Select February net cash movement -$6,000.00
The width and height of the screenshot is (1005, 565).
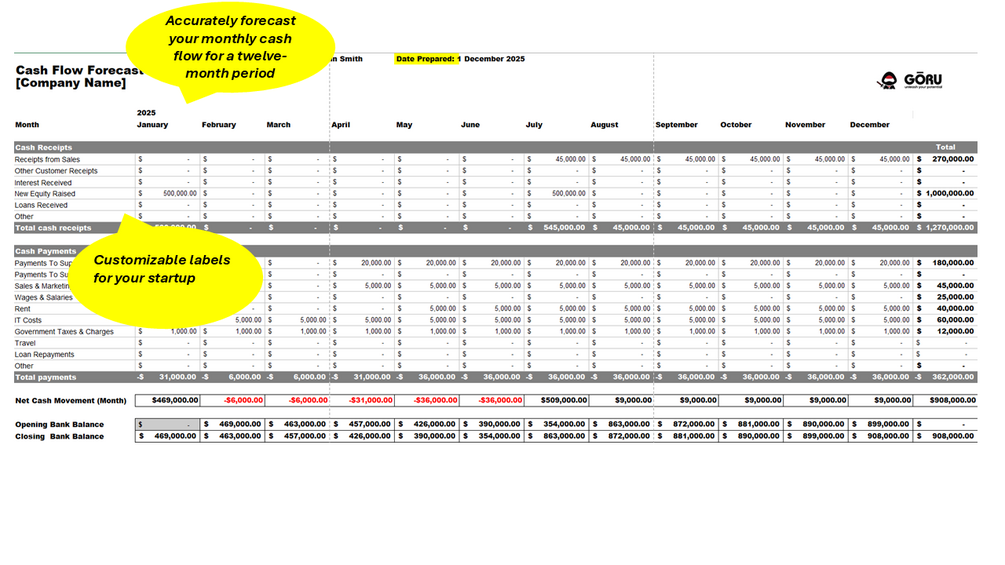[x=233, y=400]
